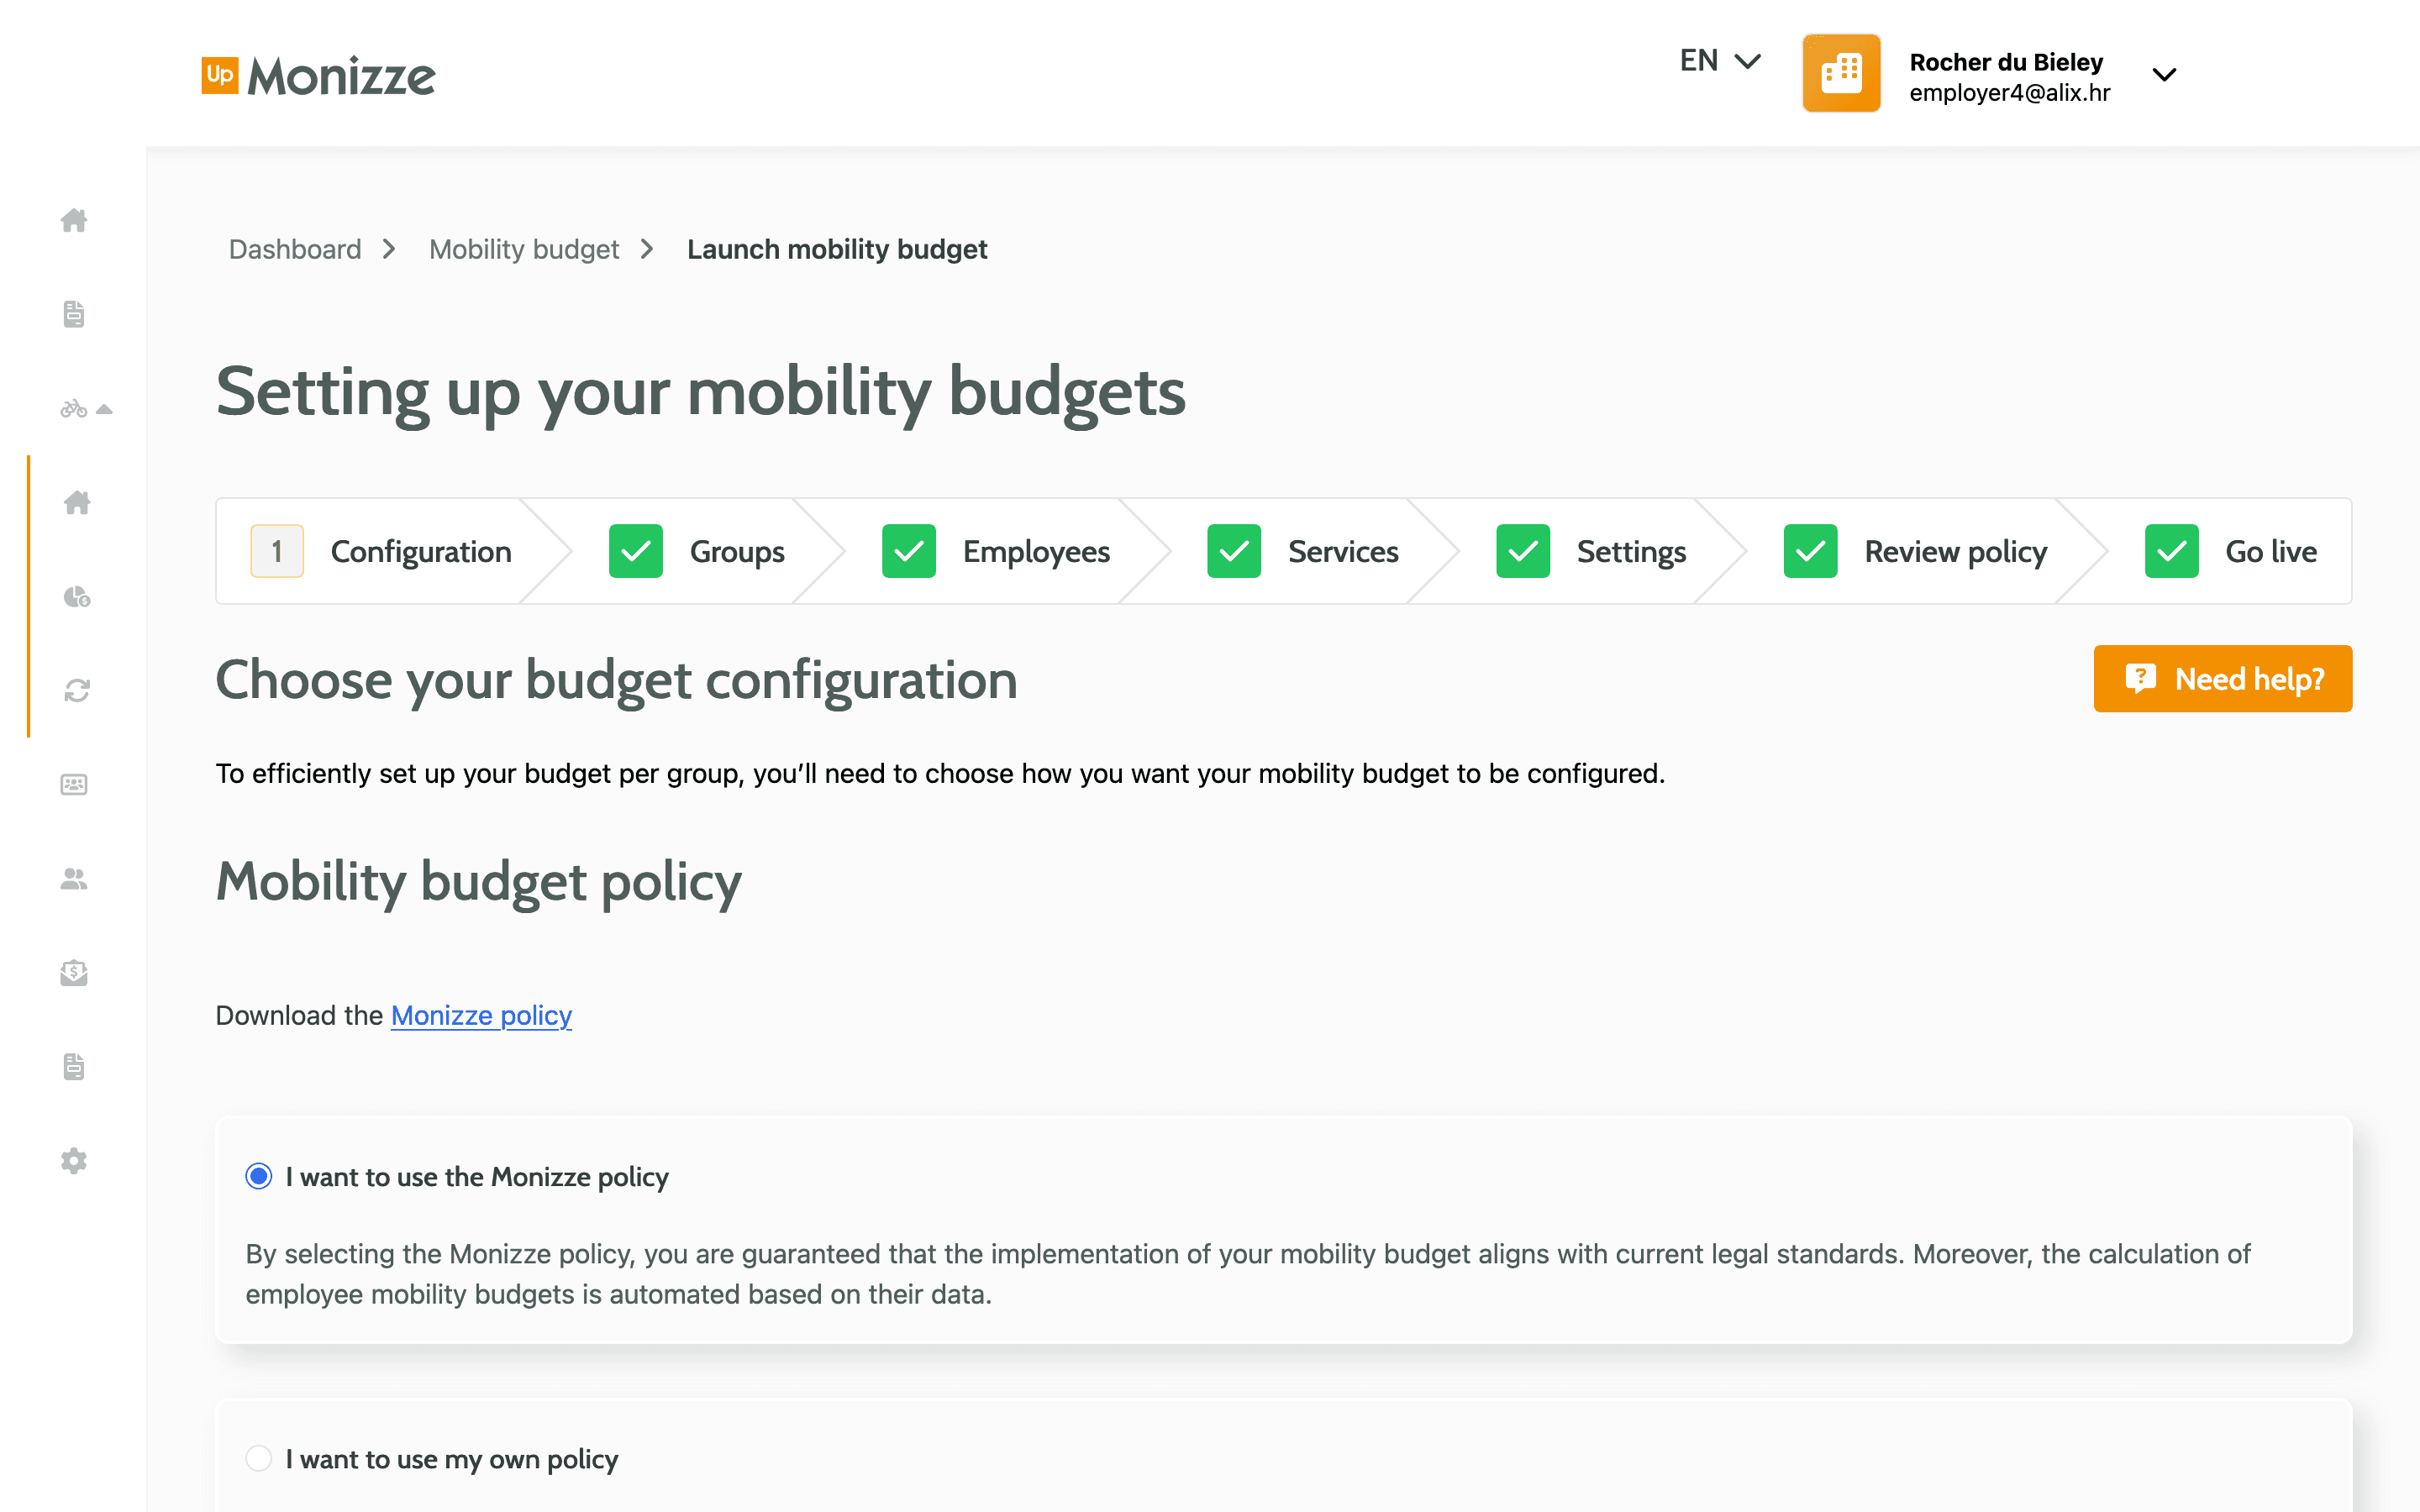2420x1512 pixels.
Task: Navigate to Dashboard via the breadcrumb
Action: pyautogui.click(x=295, y=249)
